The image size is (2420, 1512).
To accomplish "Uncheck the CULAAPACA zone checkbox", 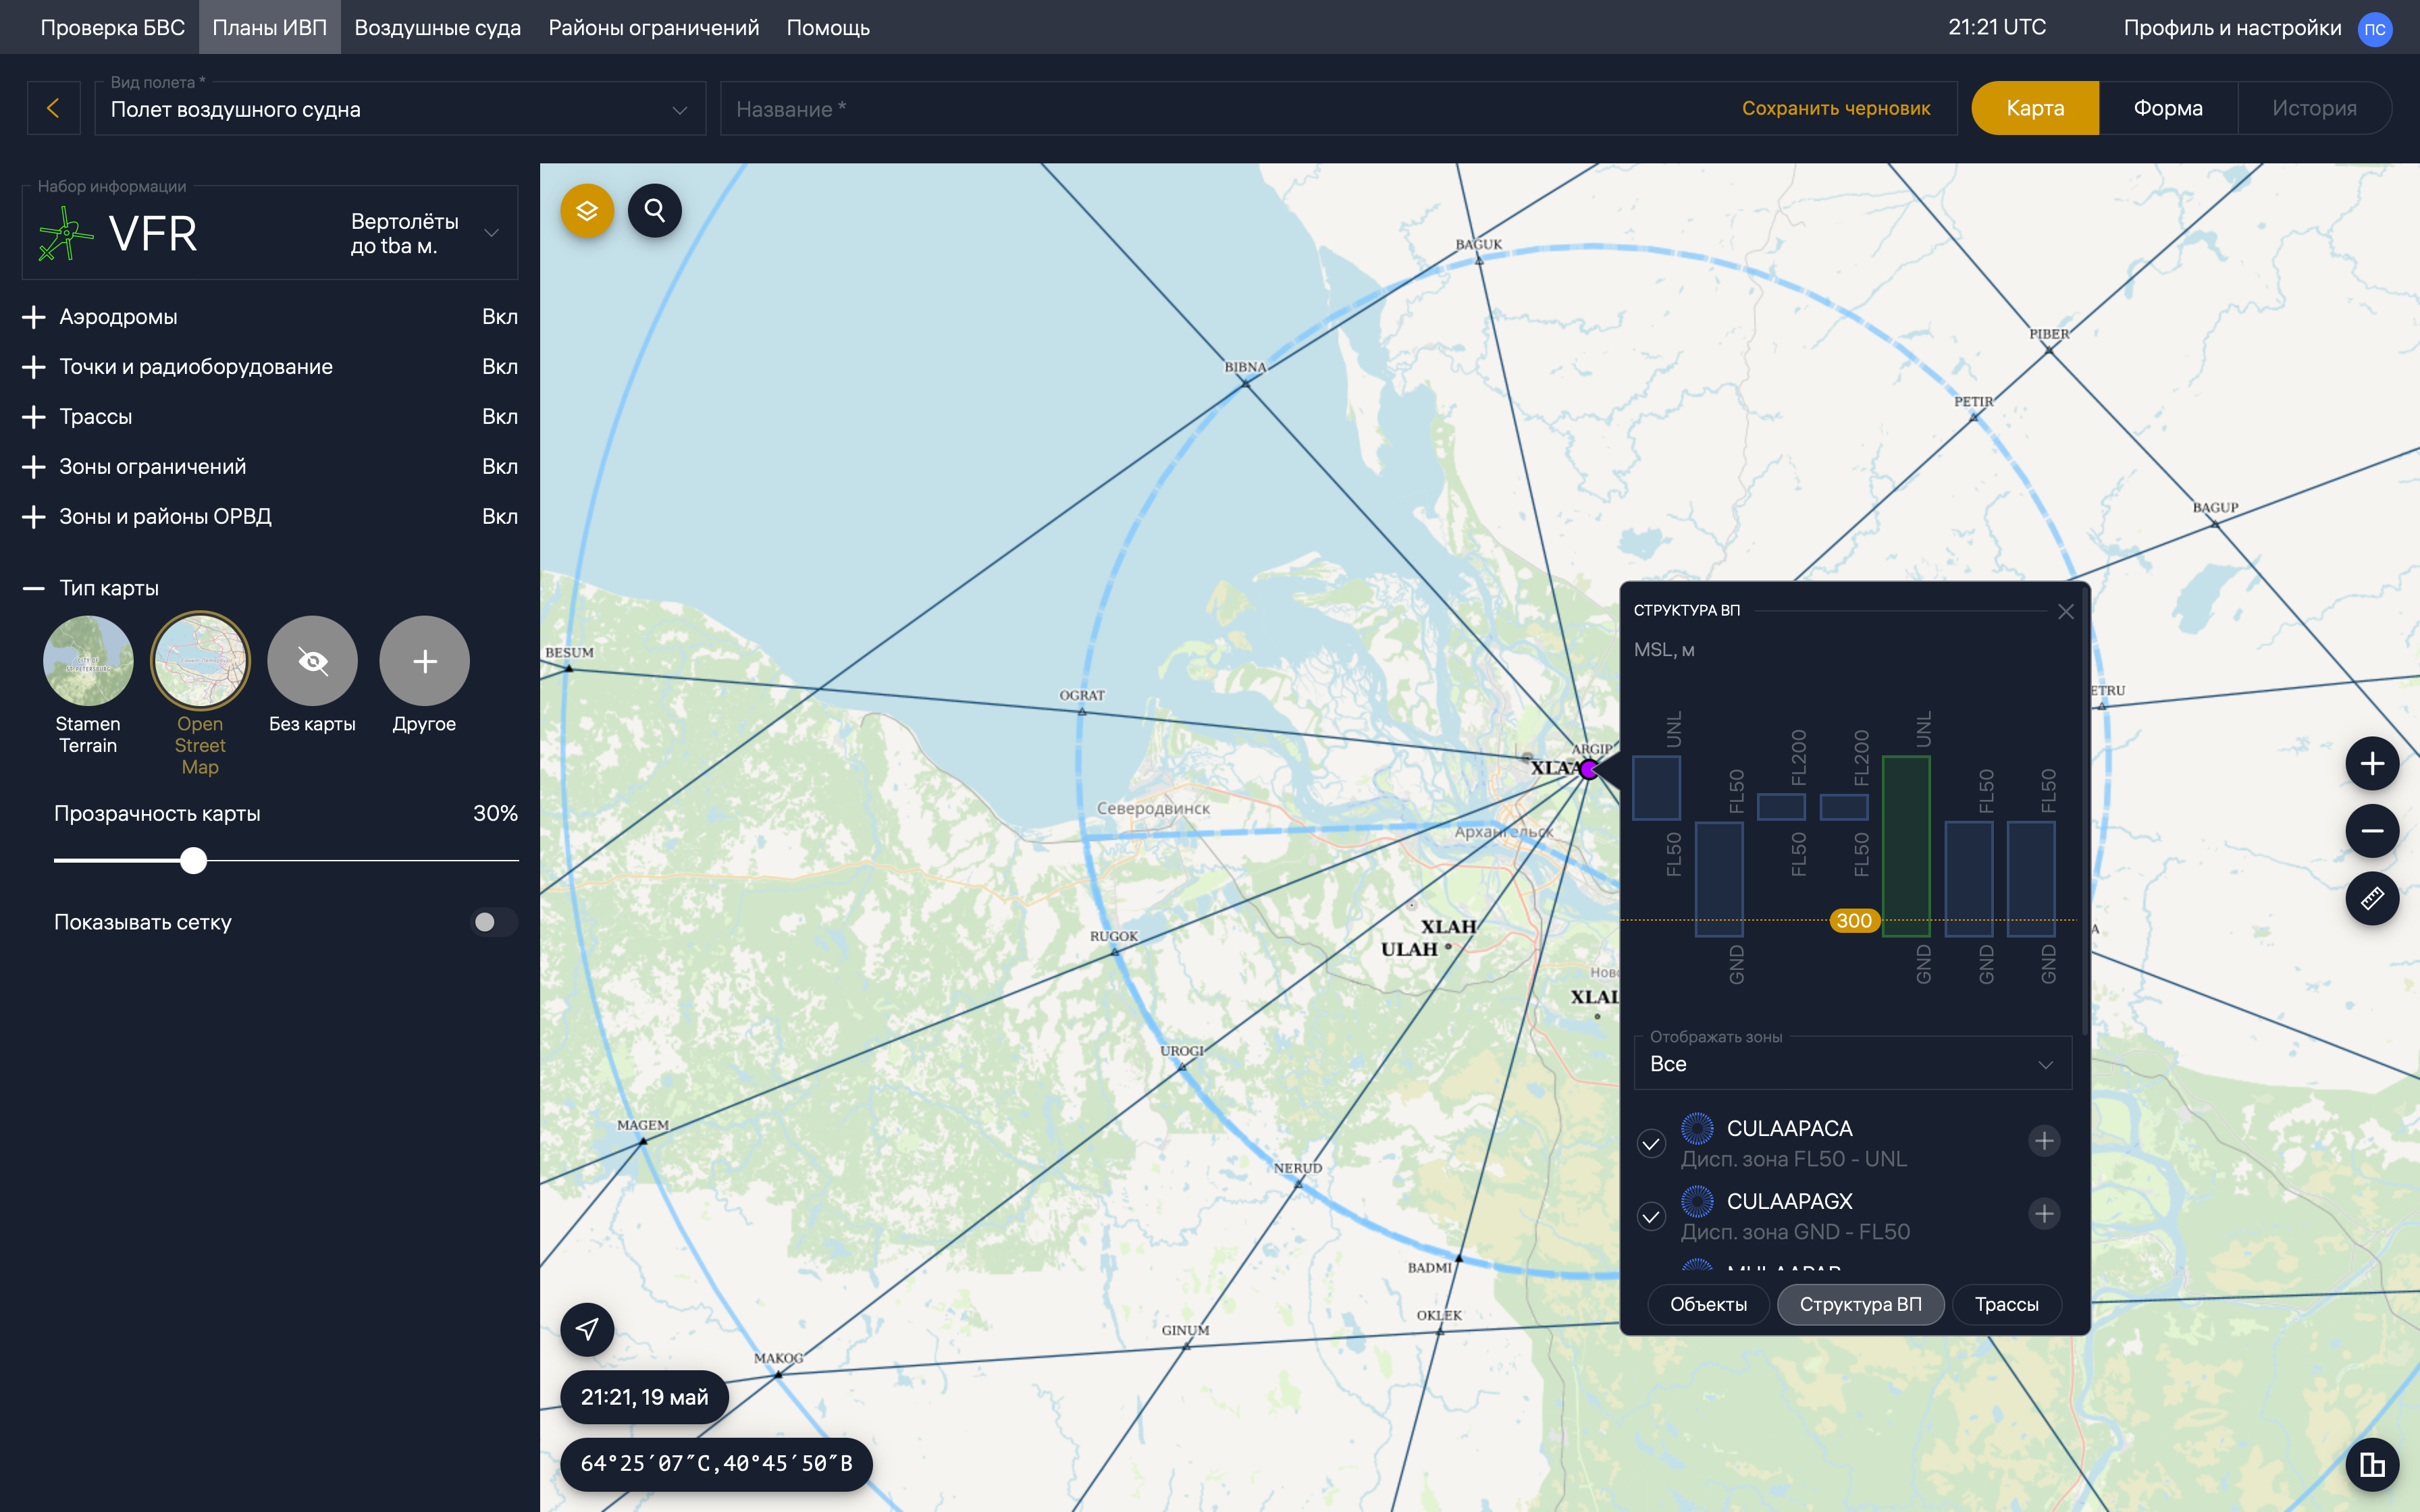I will pyautogui.click(x=1651, y=1143).
